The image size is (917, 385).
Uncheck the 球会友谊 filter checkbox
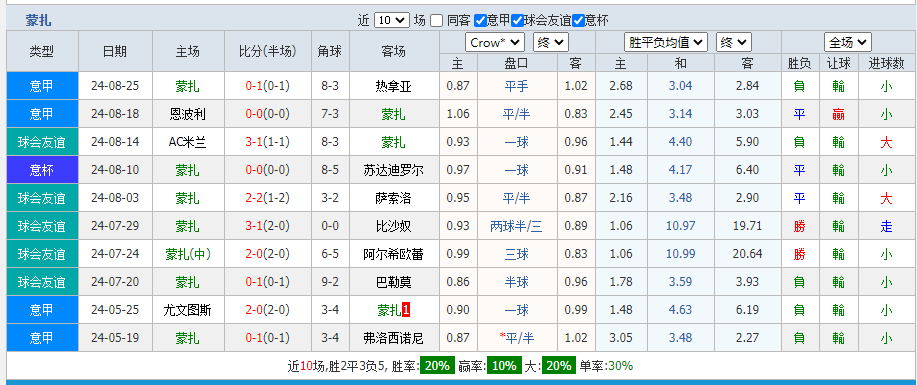tap(517, 21)
